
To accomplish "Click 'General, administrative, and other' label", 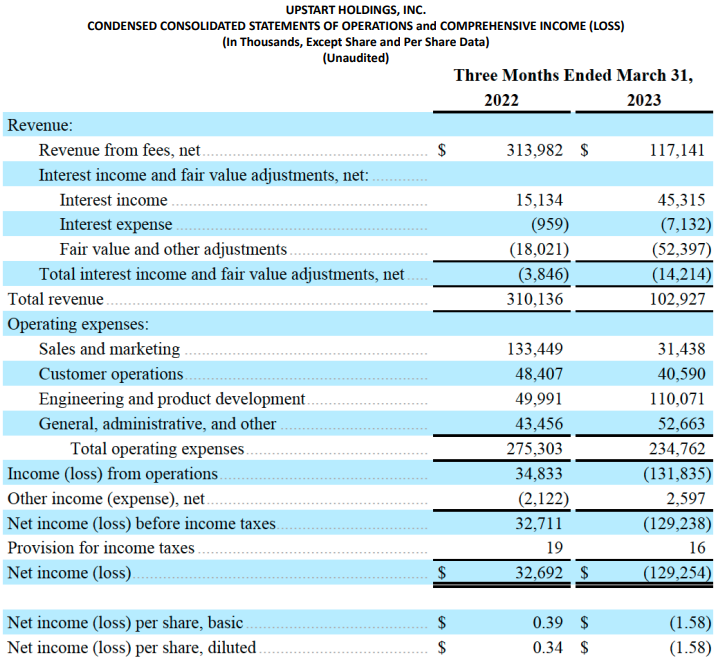I will coord(158,424).
